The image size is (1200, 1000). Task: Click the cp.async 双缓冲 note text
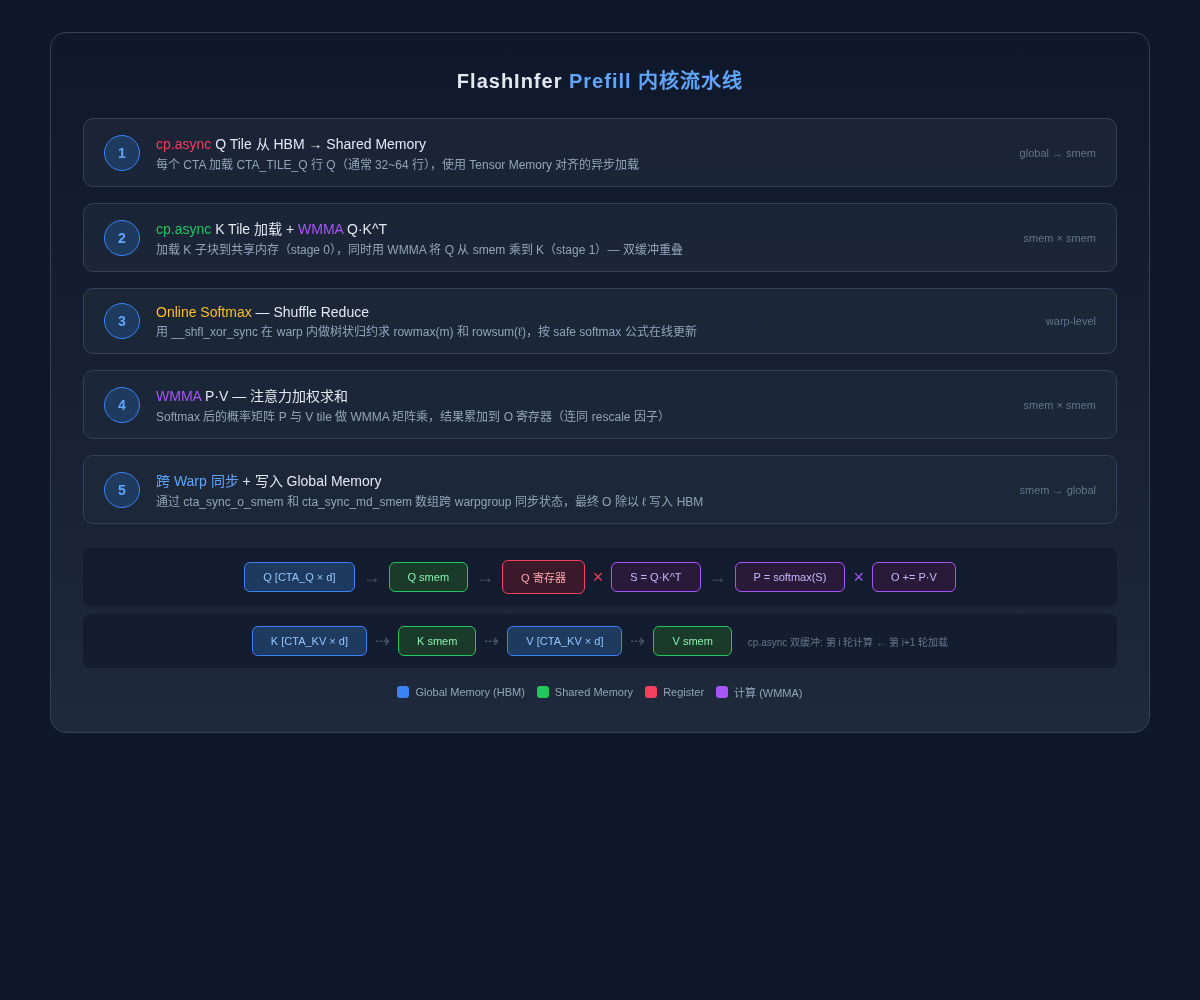(848, 642)
